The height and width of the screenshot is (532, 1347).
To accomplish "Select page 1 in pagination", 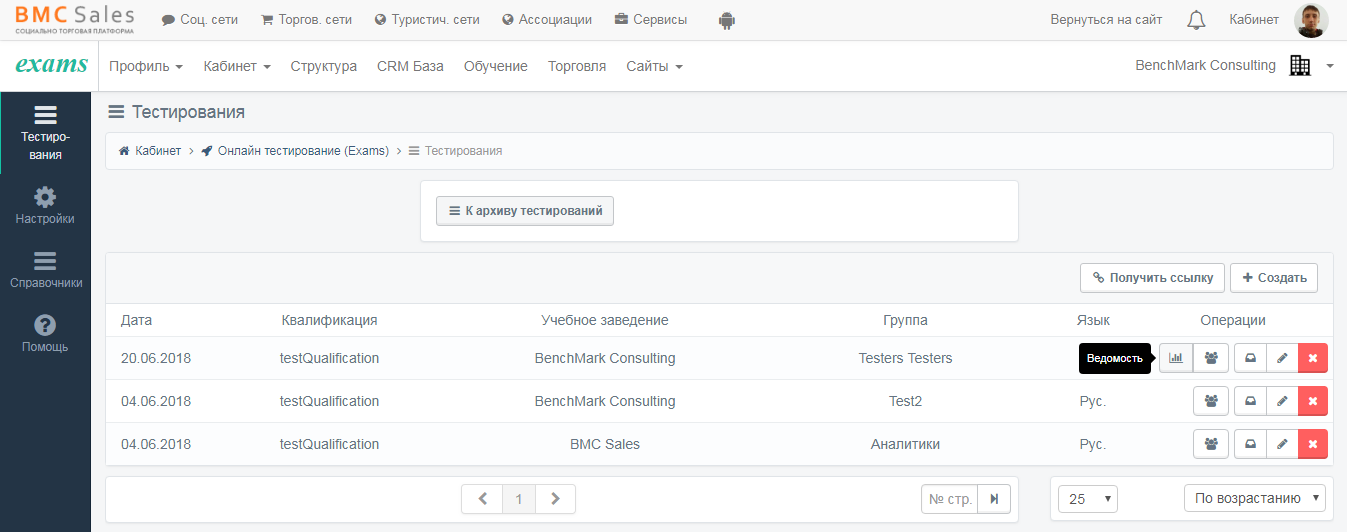I will [x=519, y=499].
